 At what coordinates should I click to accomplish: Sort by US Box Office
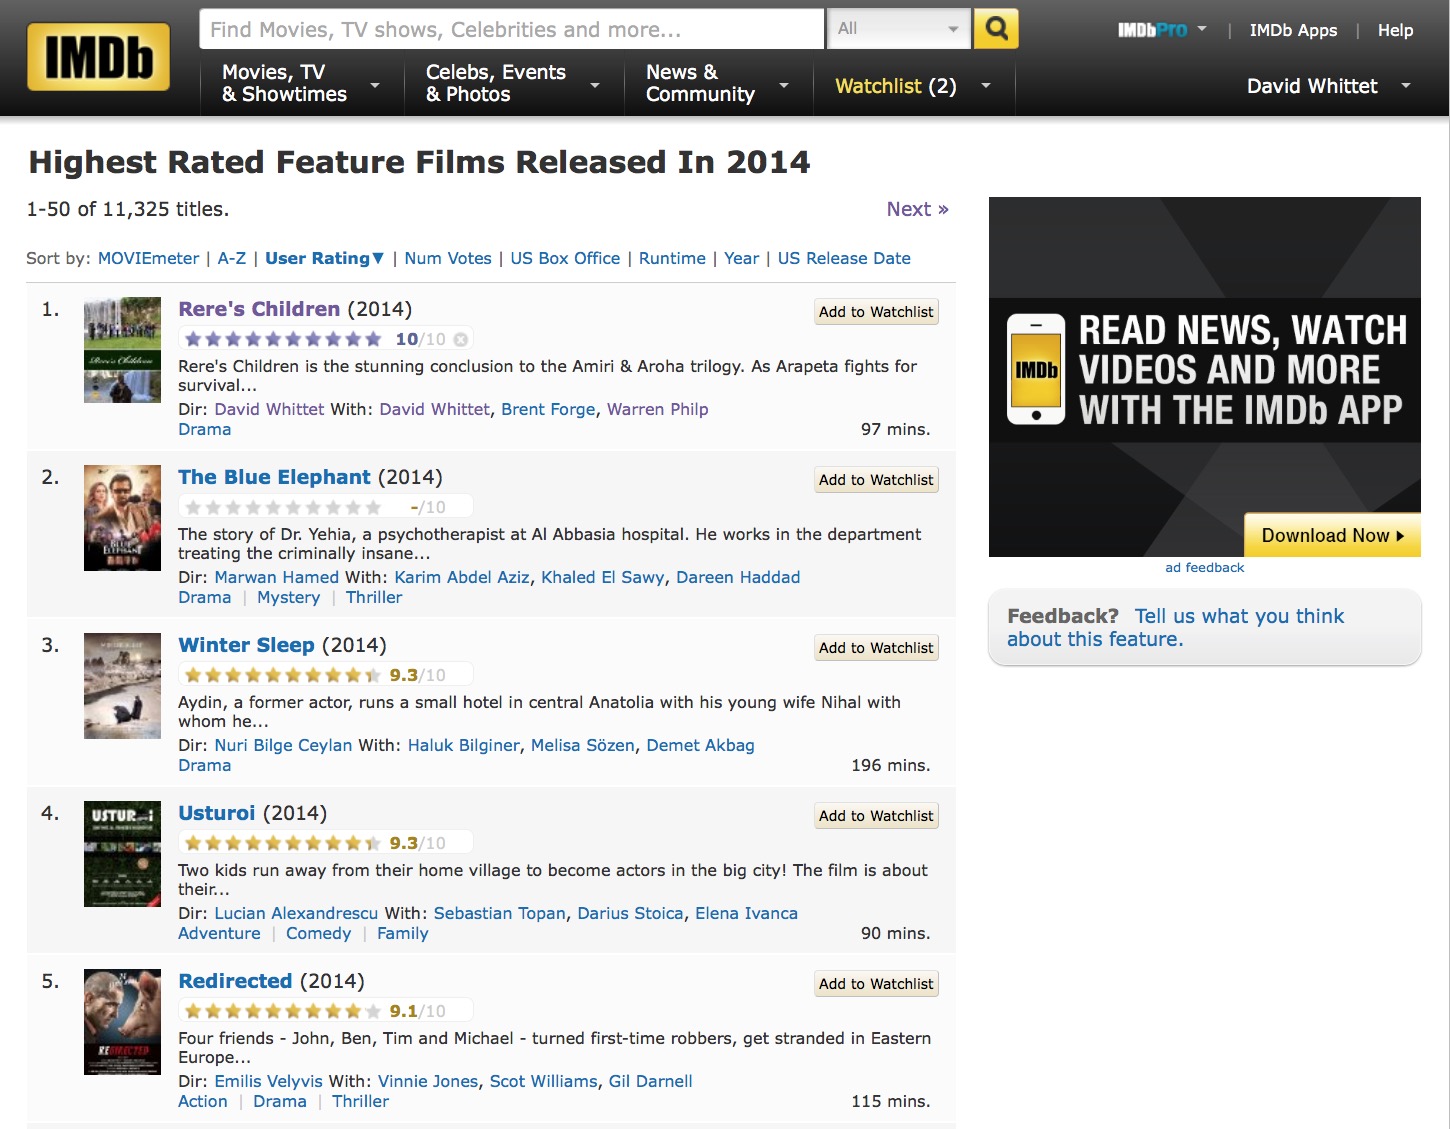click(x=565, y=258)
